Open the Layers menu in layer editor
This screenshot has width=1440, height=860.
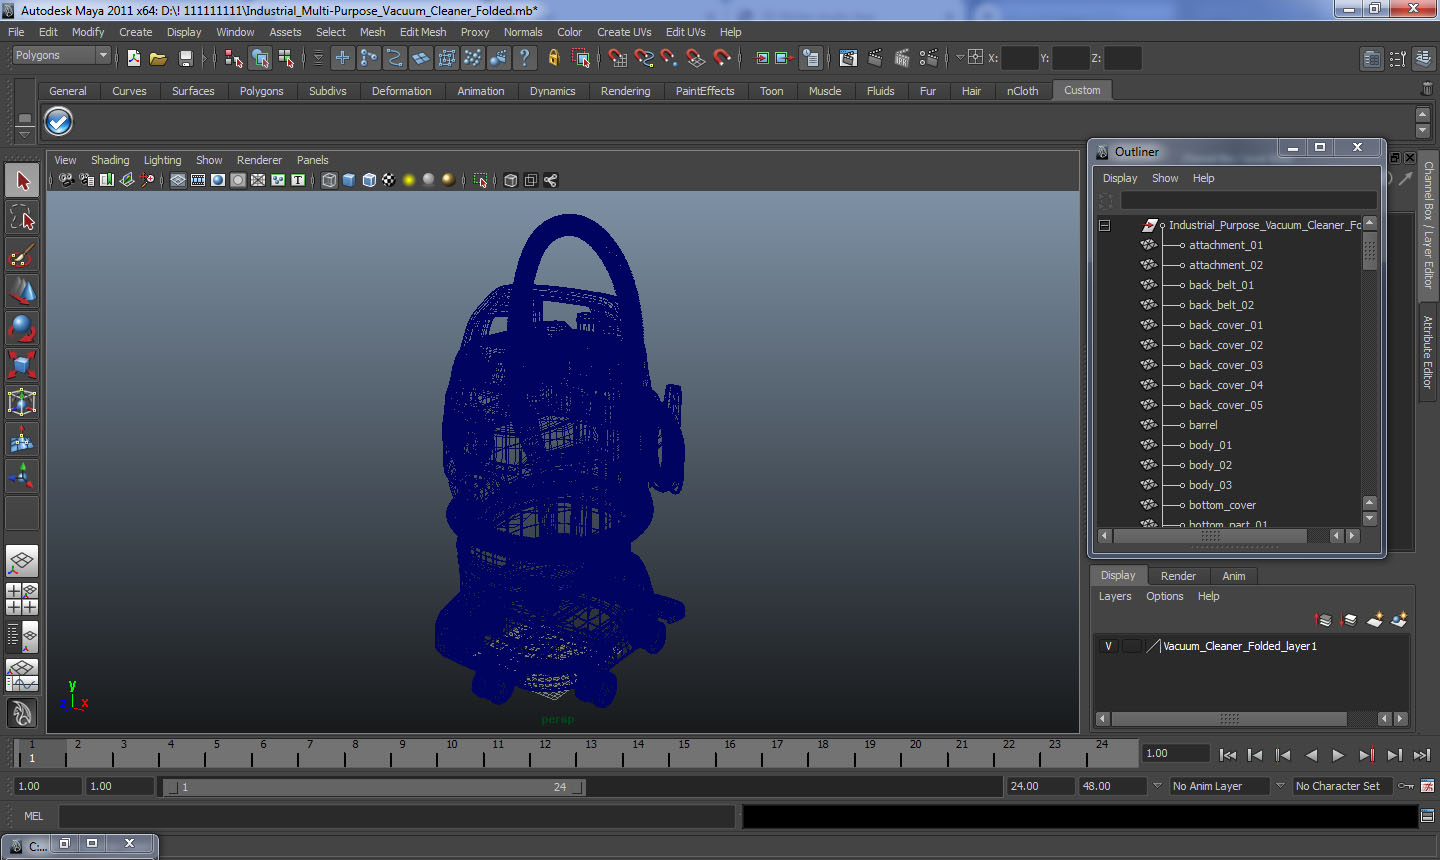[1115, 596]
